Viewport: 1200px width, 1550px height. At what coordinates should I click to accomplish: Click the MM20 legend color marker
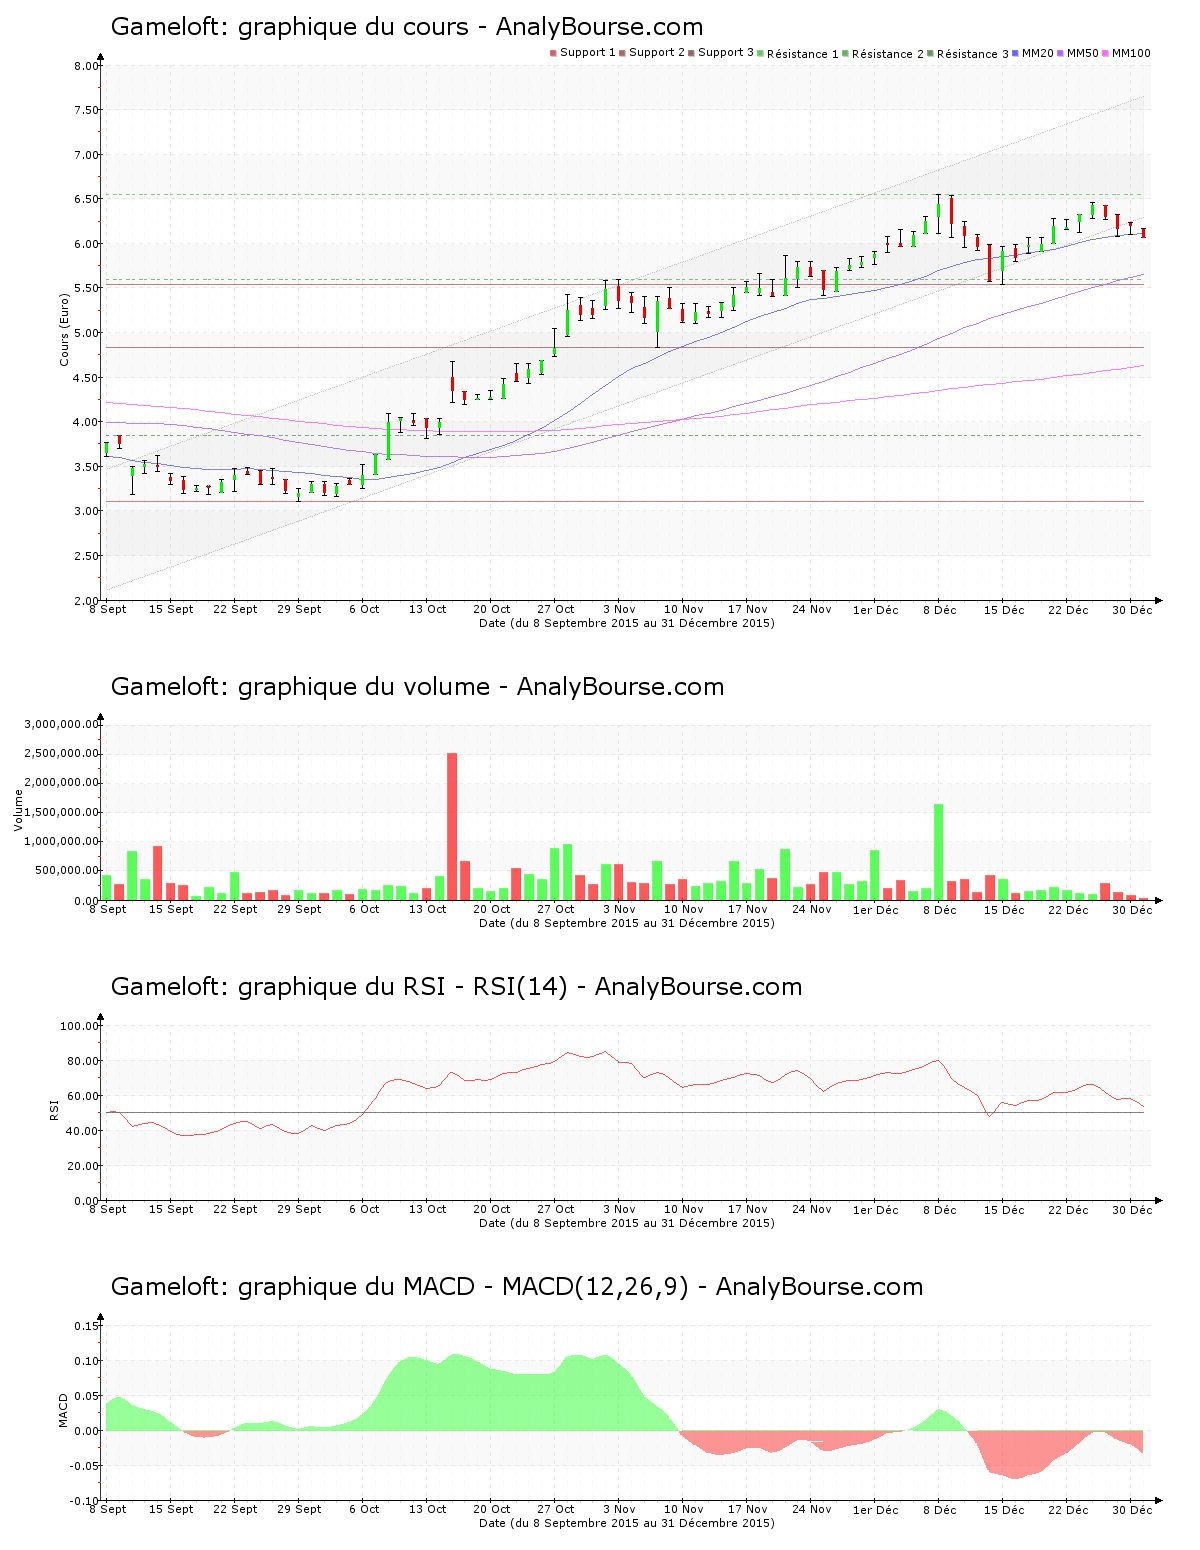click(1016, 53)
